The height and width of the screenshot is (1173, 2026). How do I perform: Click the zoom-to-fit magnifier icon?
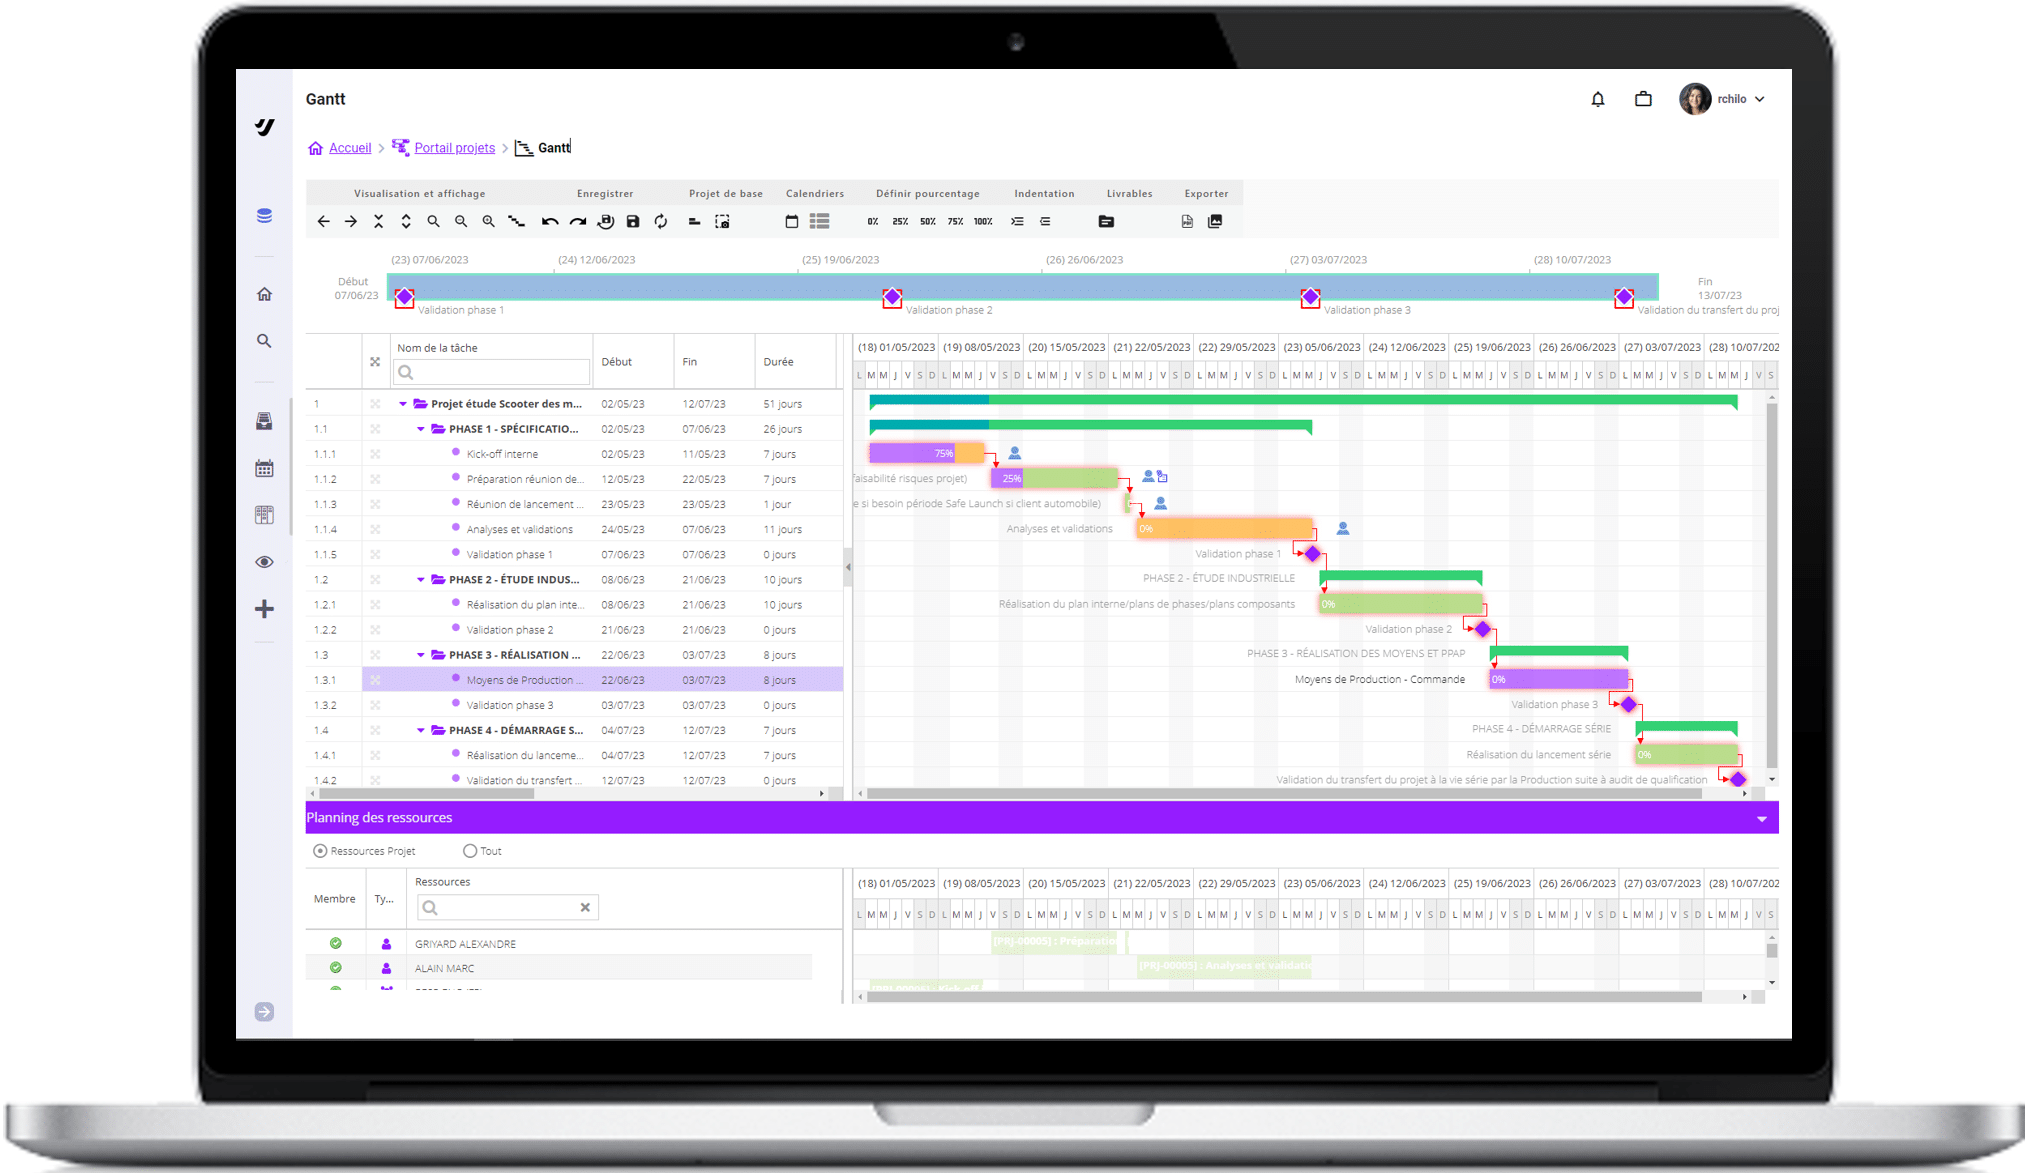pyautogui.click(x=433, y=222)
